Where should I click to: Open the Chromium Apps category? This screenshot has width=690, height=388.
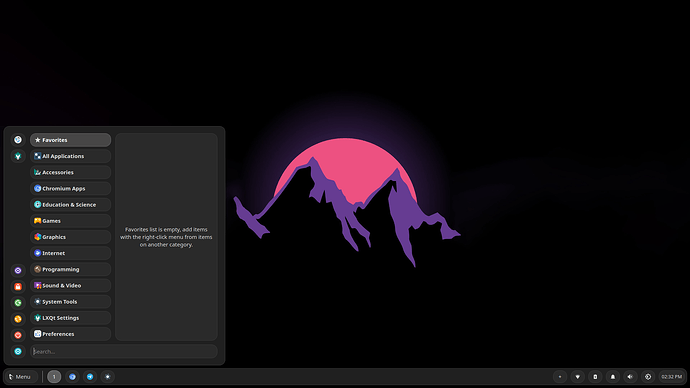(x=70, y=188)
